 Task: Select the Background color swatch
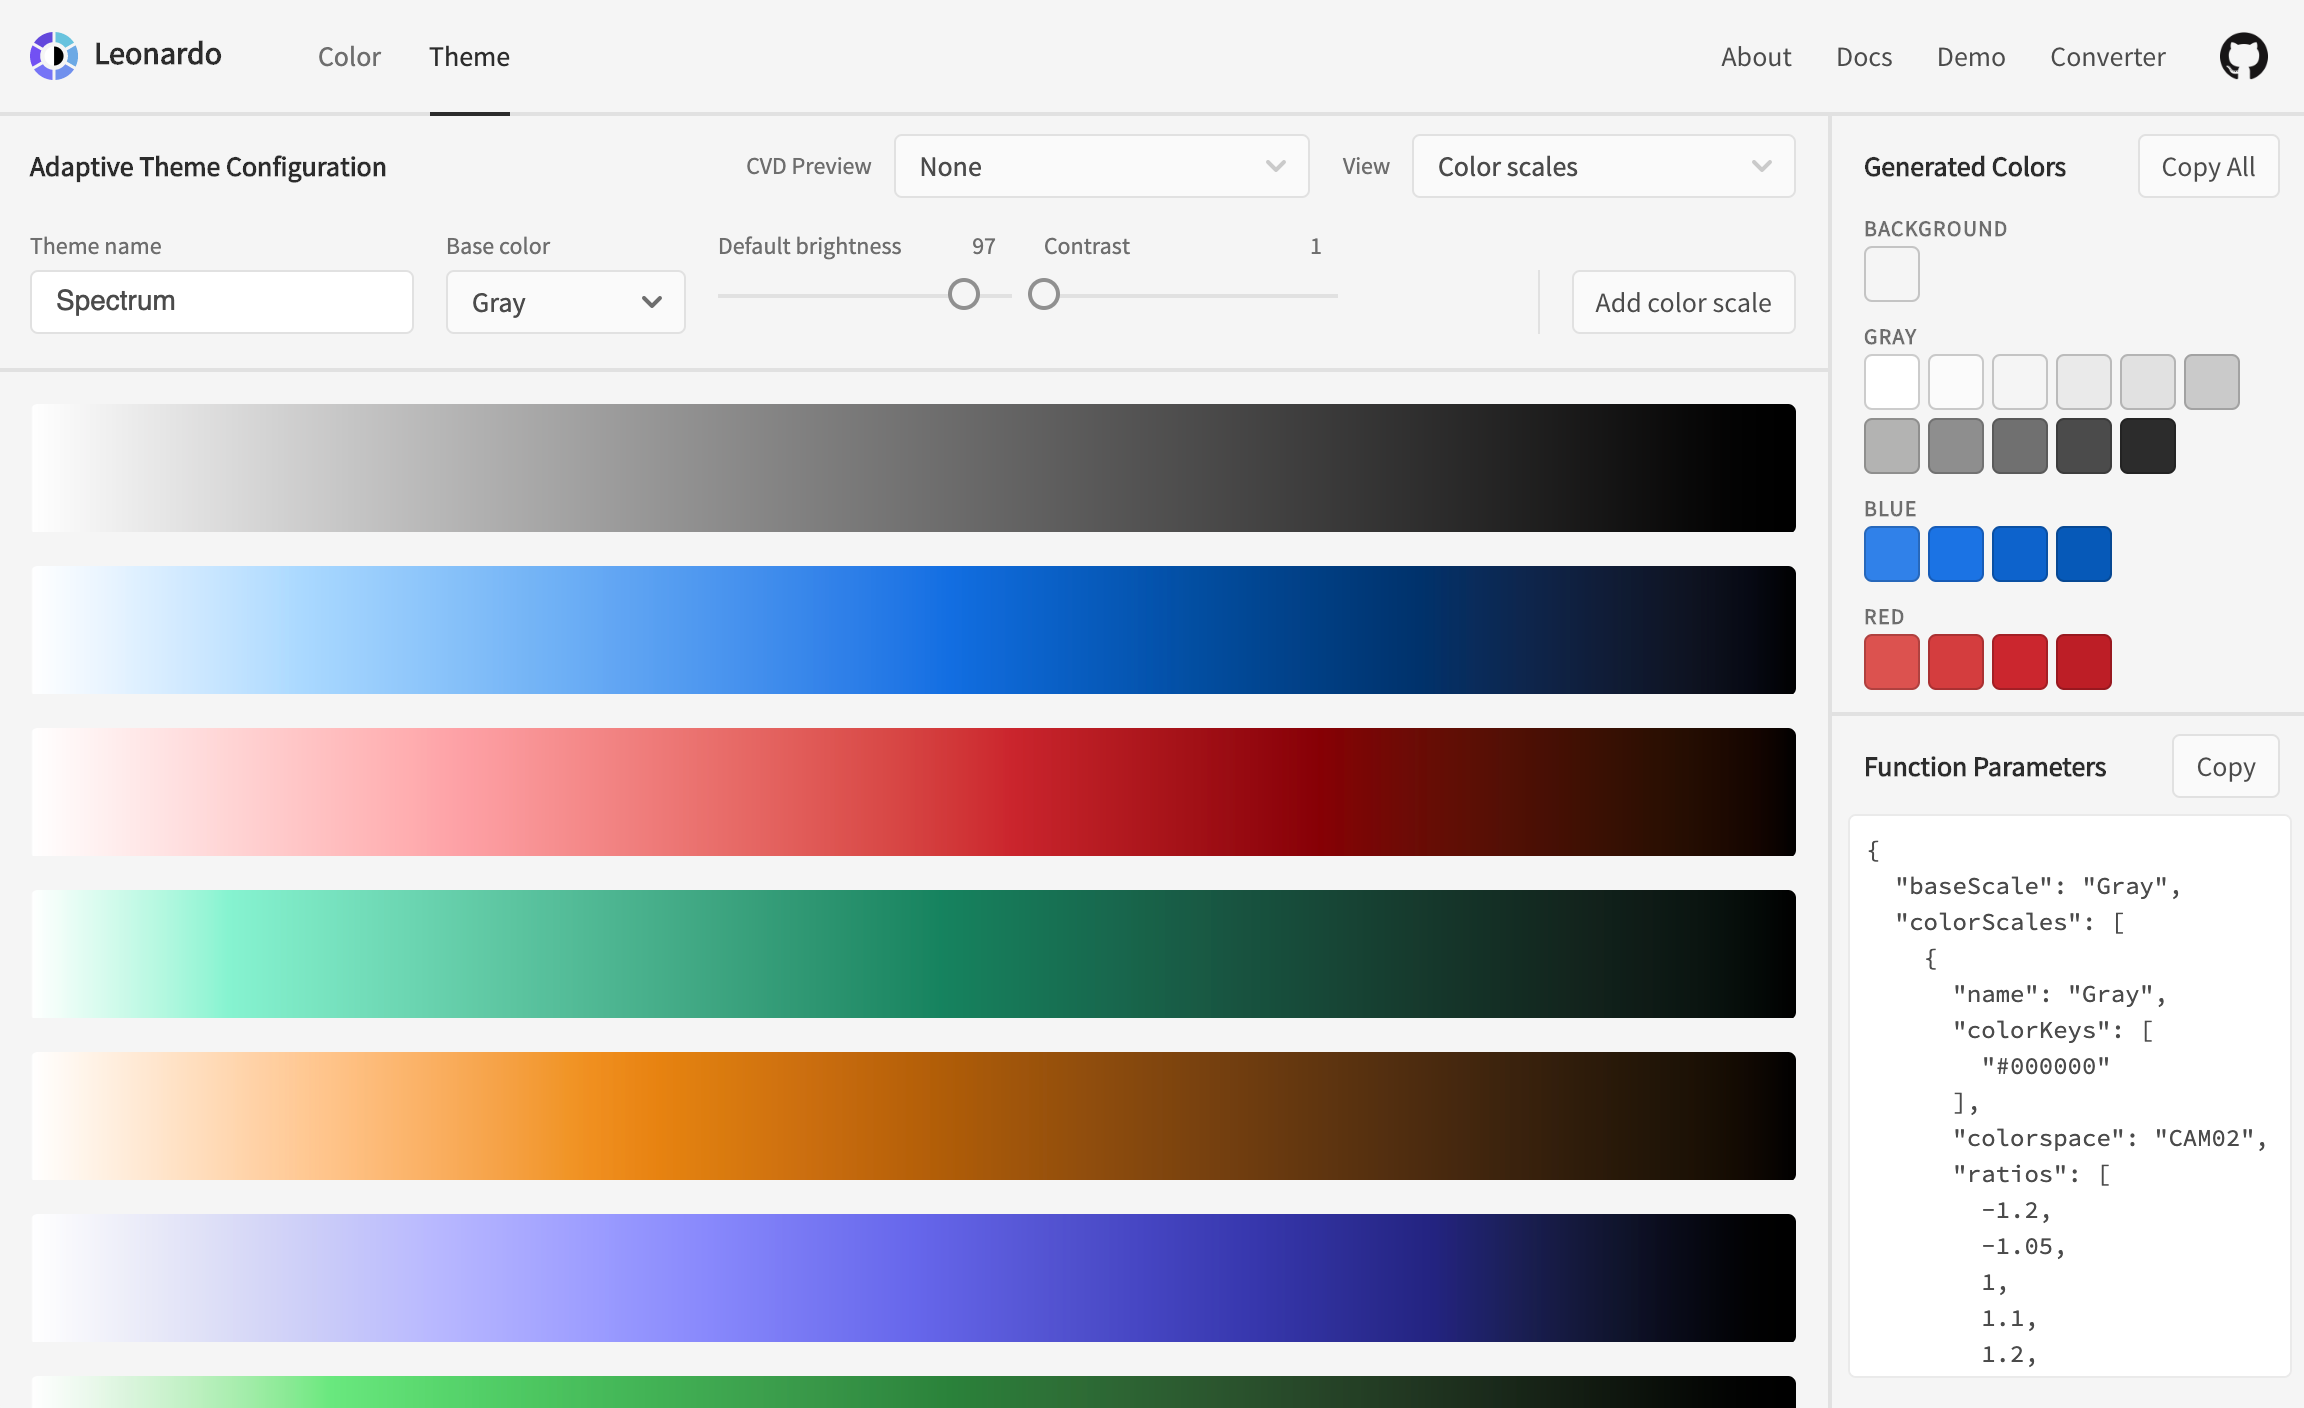pos(1891,274)
